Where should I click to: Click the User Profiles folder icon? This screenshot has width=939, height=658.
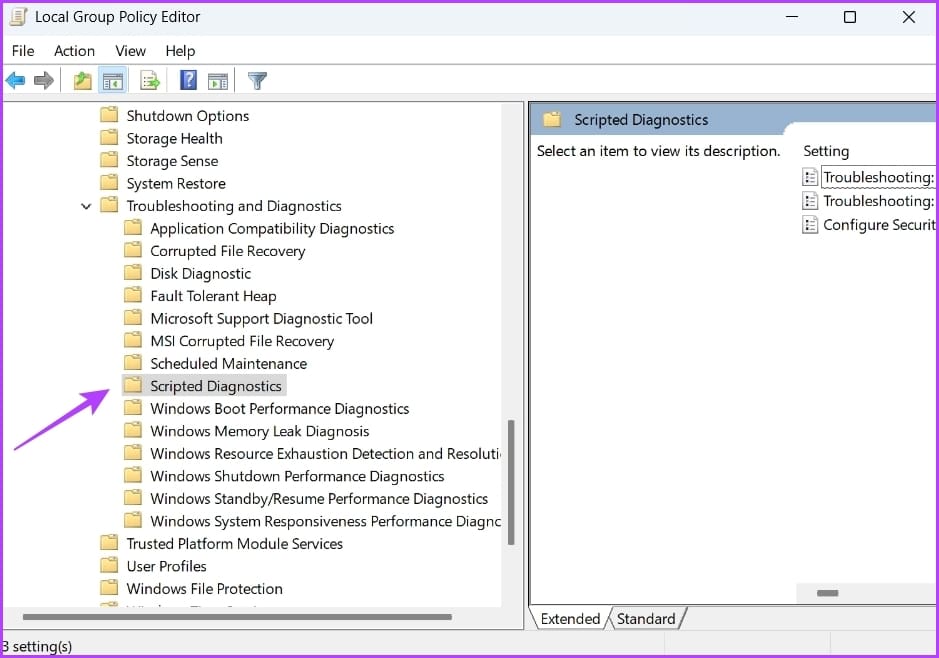pos(109,565)
